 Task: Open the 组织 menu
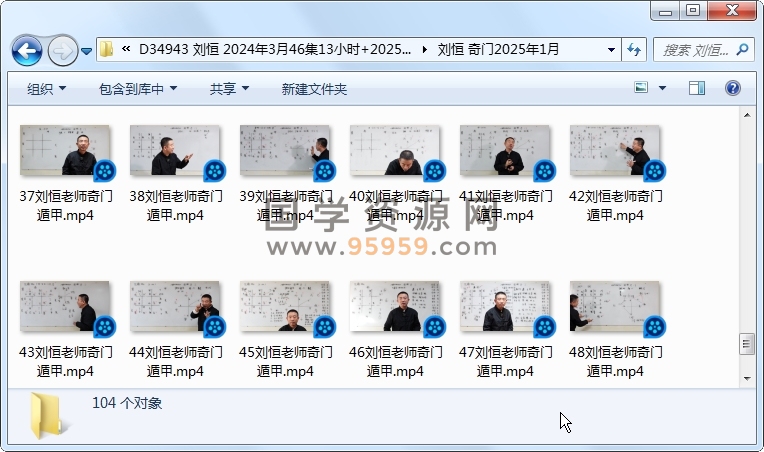tap(47, 89)
